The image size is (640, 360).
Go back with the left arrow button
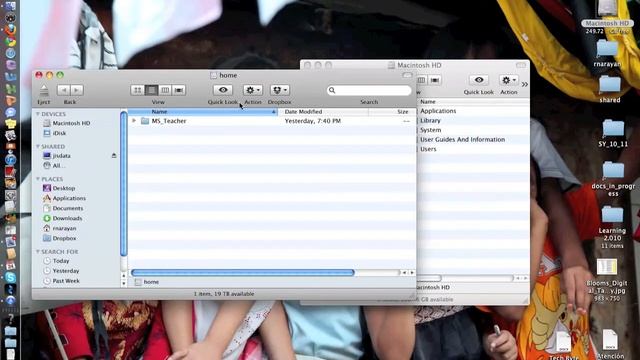tap(63, 90)
